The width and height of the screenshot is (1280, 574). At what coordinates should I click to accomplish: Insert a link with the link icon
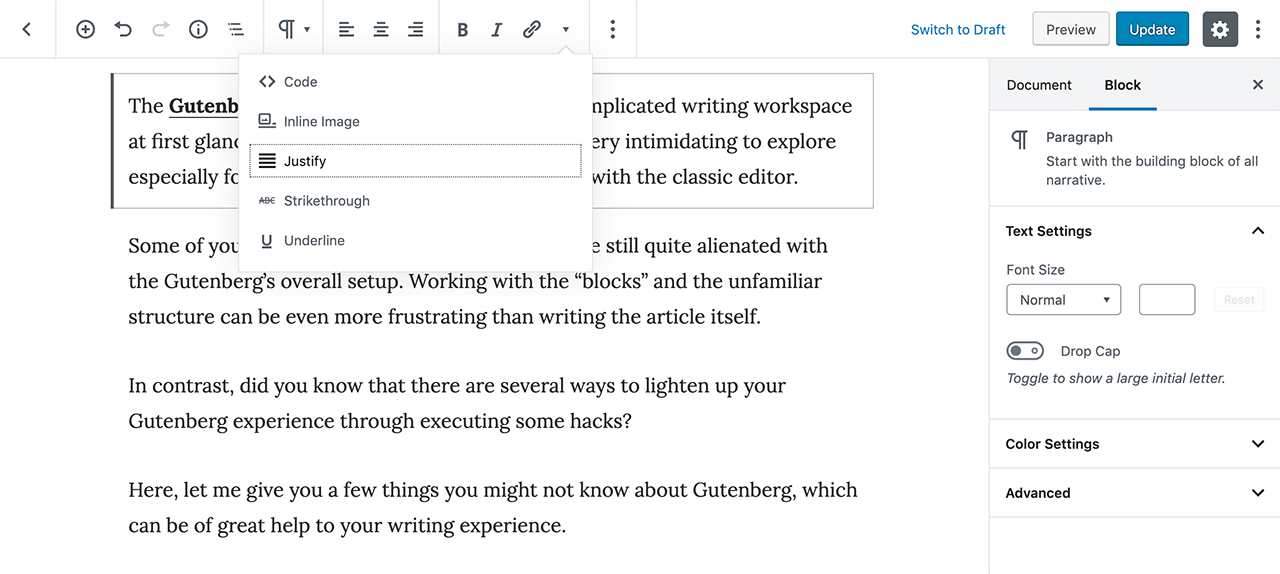click(532, 30)
